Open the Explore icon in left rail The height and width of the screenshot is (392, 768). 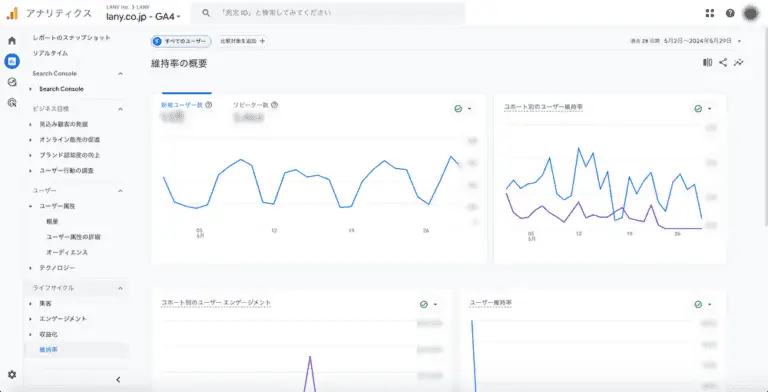(x=12, y=82)
